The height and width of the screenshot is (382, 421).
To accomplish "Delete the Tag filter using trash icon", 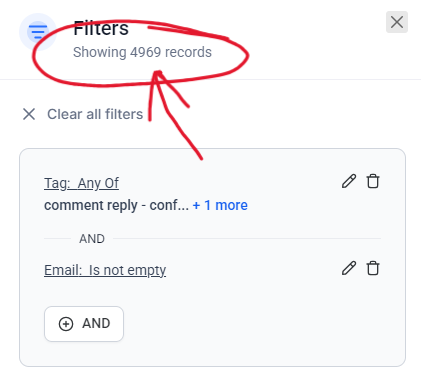I will pos(373,181).
